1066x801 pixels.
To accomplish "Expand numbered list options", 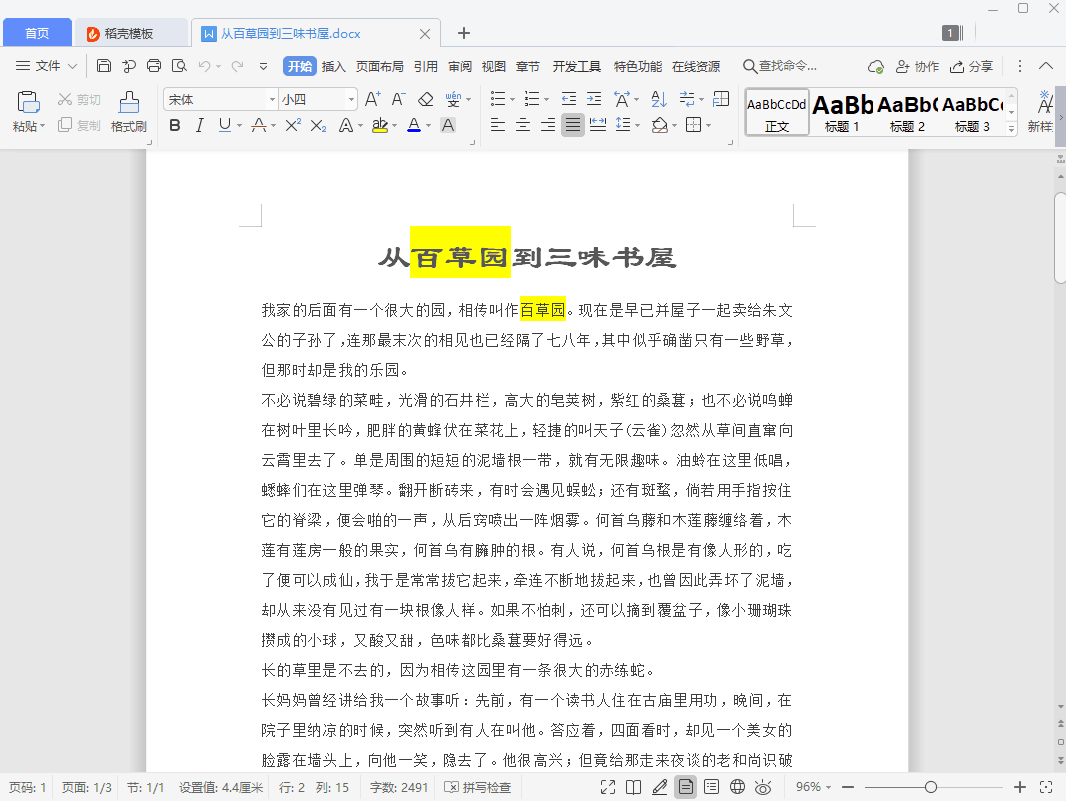I will tap(547, 100).
